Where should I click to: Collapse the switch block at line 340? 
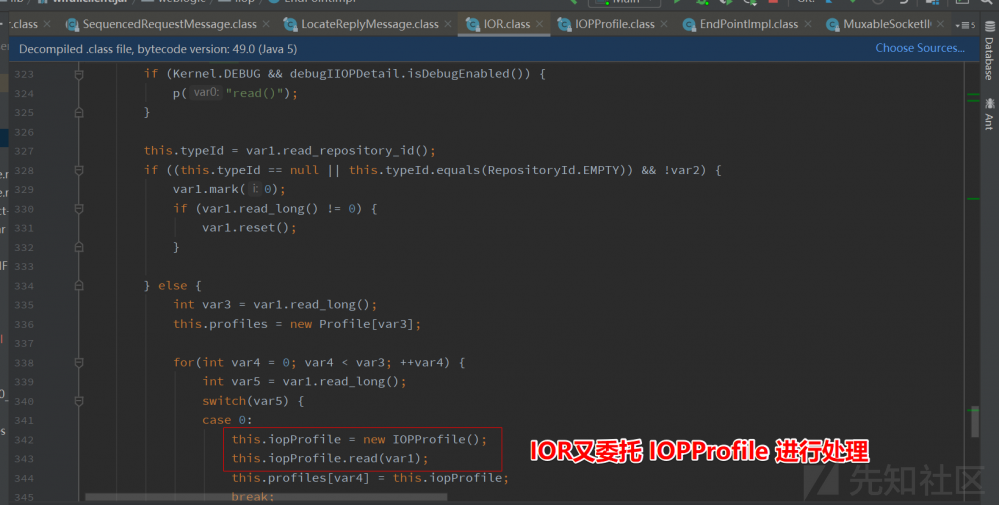79,401
